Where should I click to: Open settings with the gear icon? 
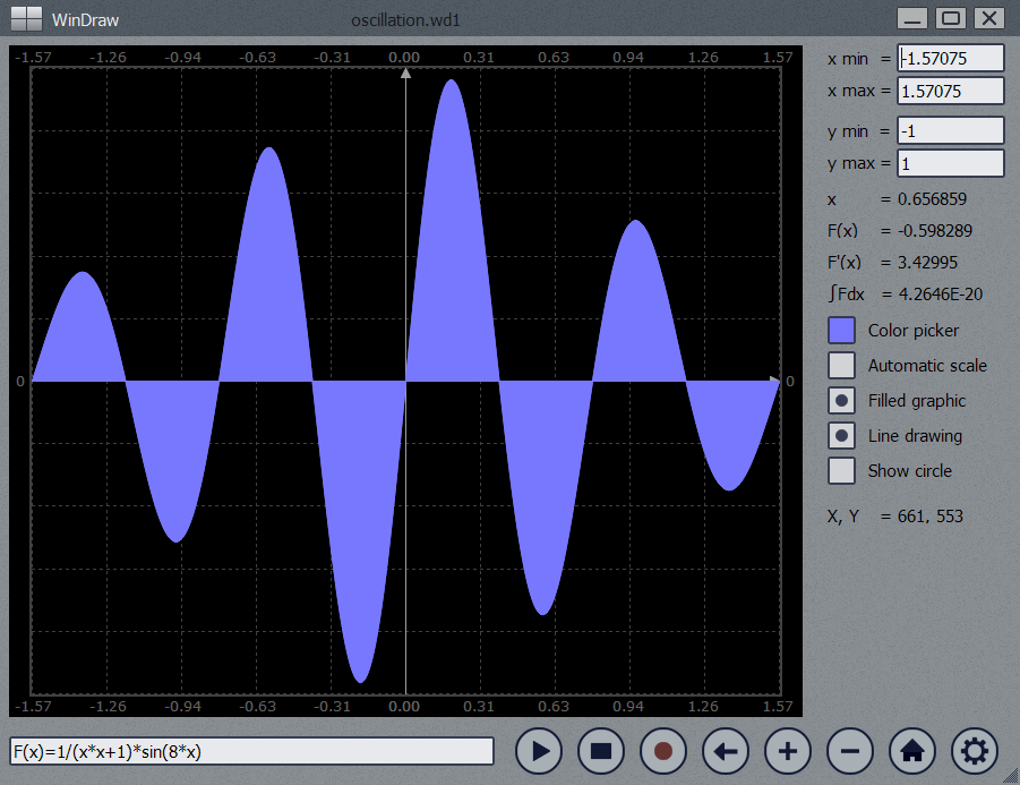pyautogui.click(x=975, y=751)
